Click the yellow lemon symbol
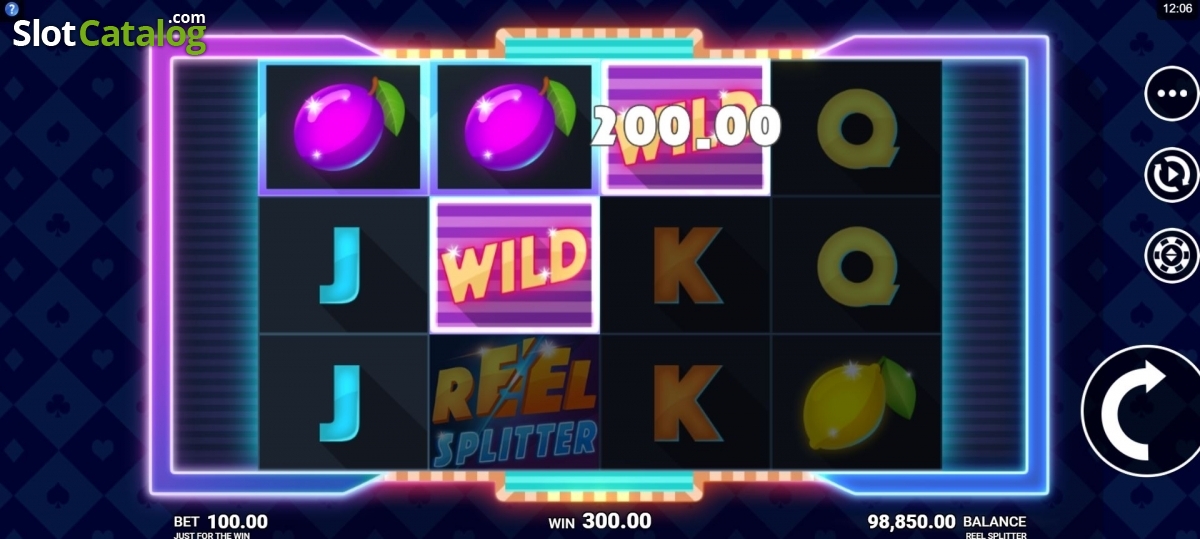Image resolution: width=1200 pixels, height=539 pixels. pyautogui.click(x=858, y=403)
